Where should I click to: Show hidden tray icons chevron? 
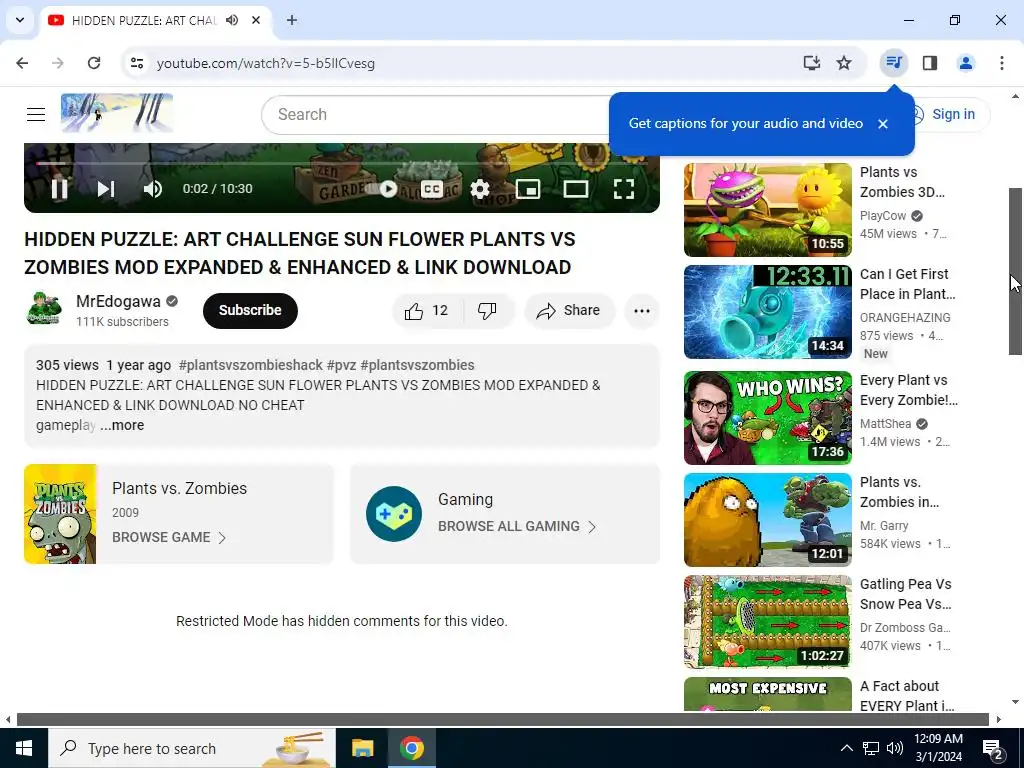pos(846,748)
